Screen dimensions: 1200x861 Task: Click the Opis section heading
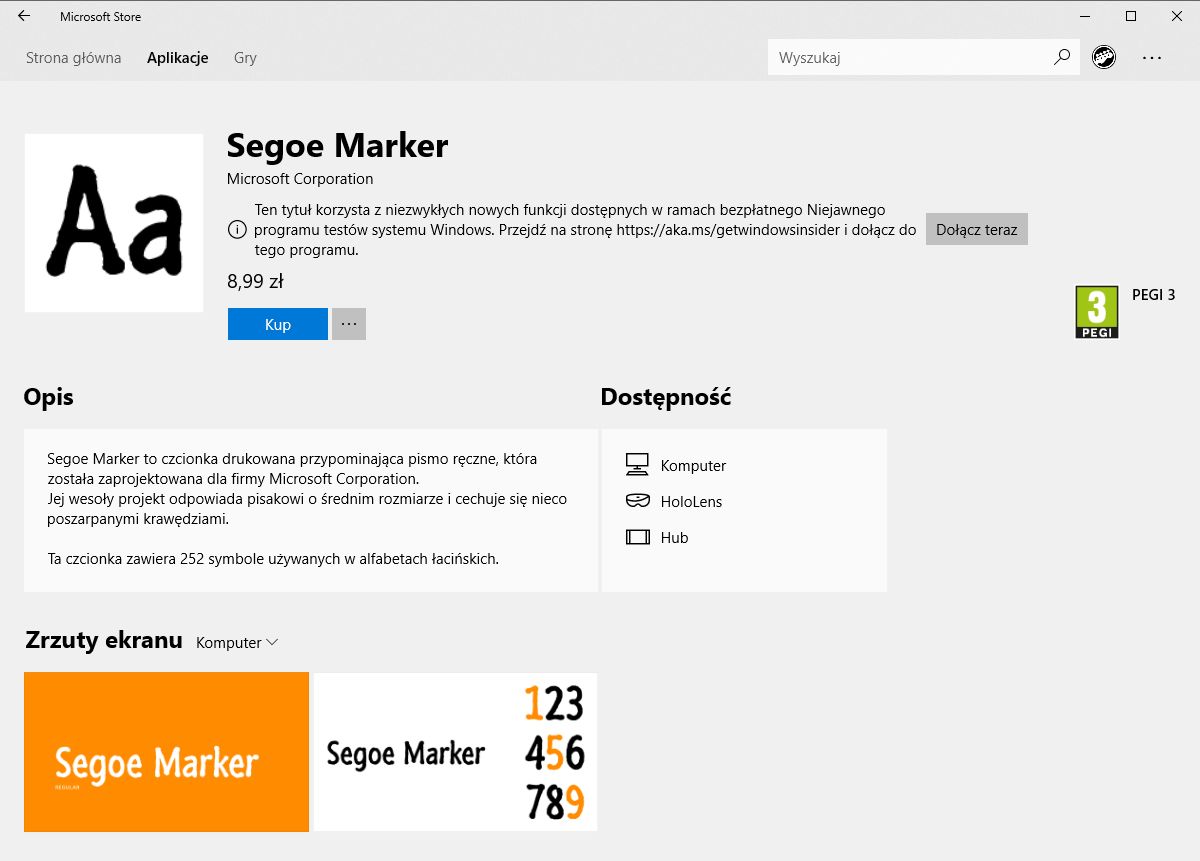pyautogui.click(x=49, y=397)
